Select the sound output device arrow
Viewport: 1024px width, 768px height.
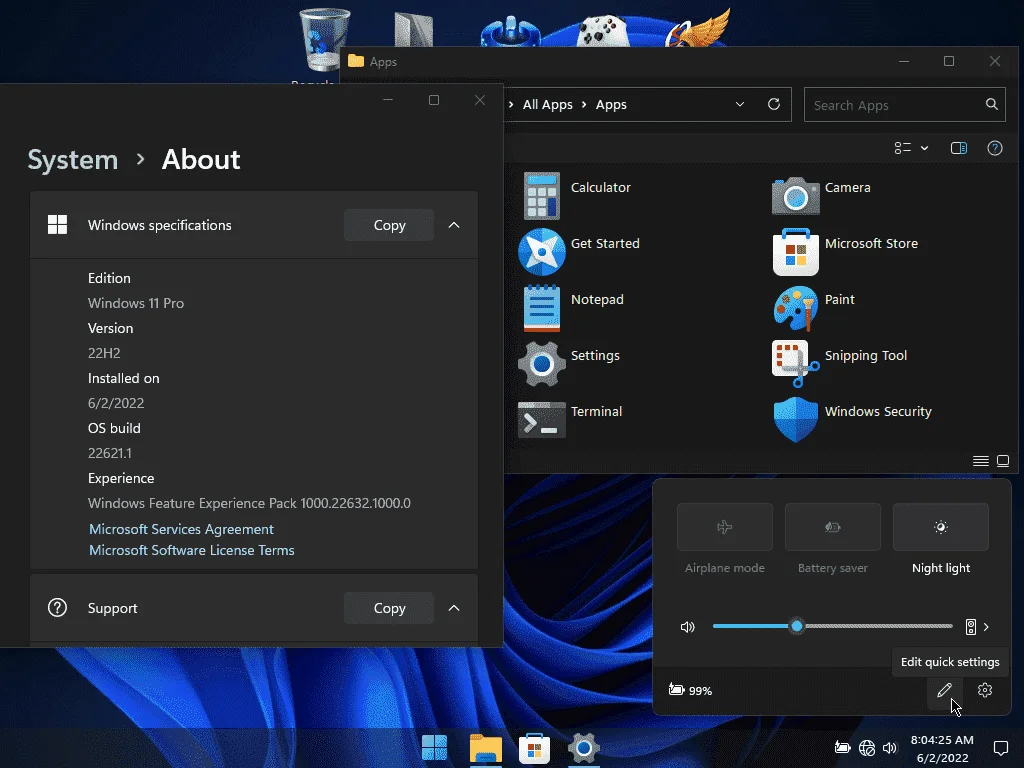985,627
